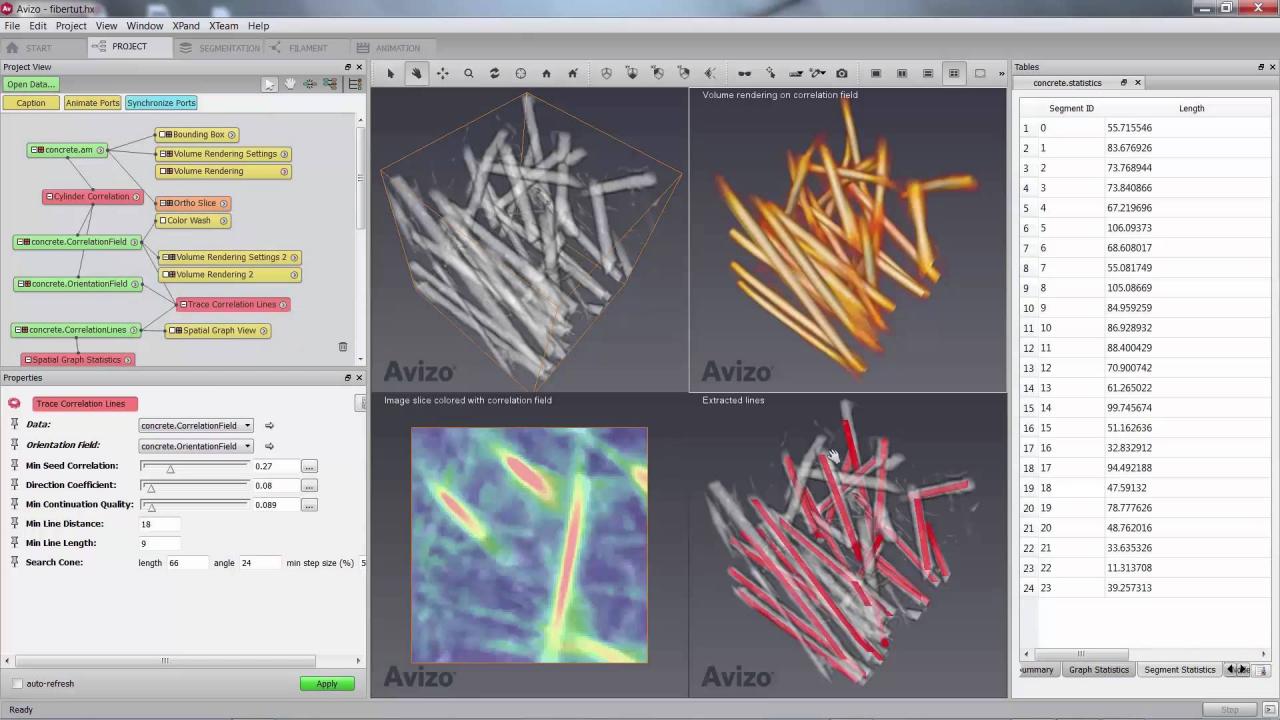The height and width of the screenshot is (720, 1280).
Task: Toggle Color Wash visibility box
Action: pos(162,221)
